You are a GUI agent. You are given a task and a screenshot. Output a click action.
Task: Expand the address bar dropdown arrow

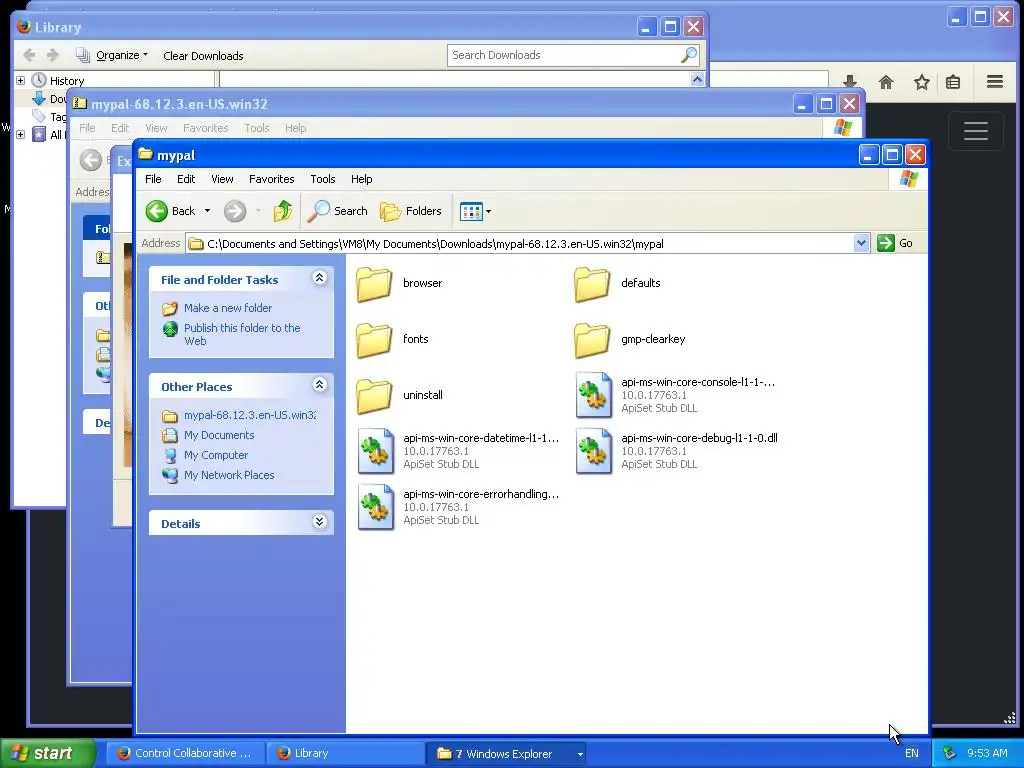tap(861, 244)
